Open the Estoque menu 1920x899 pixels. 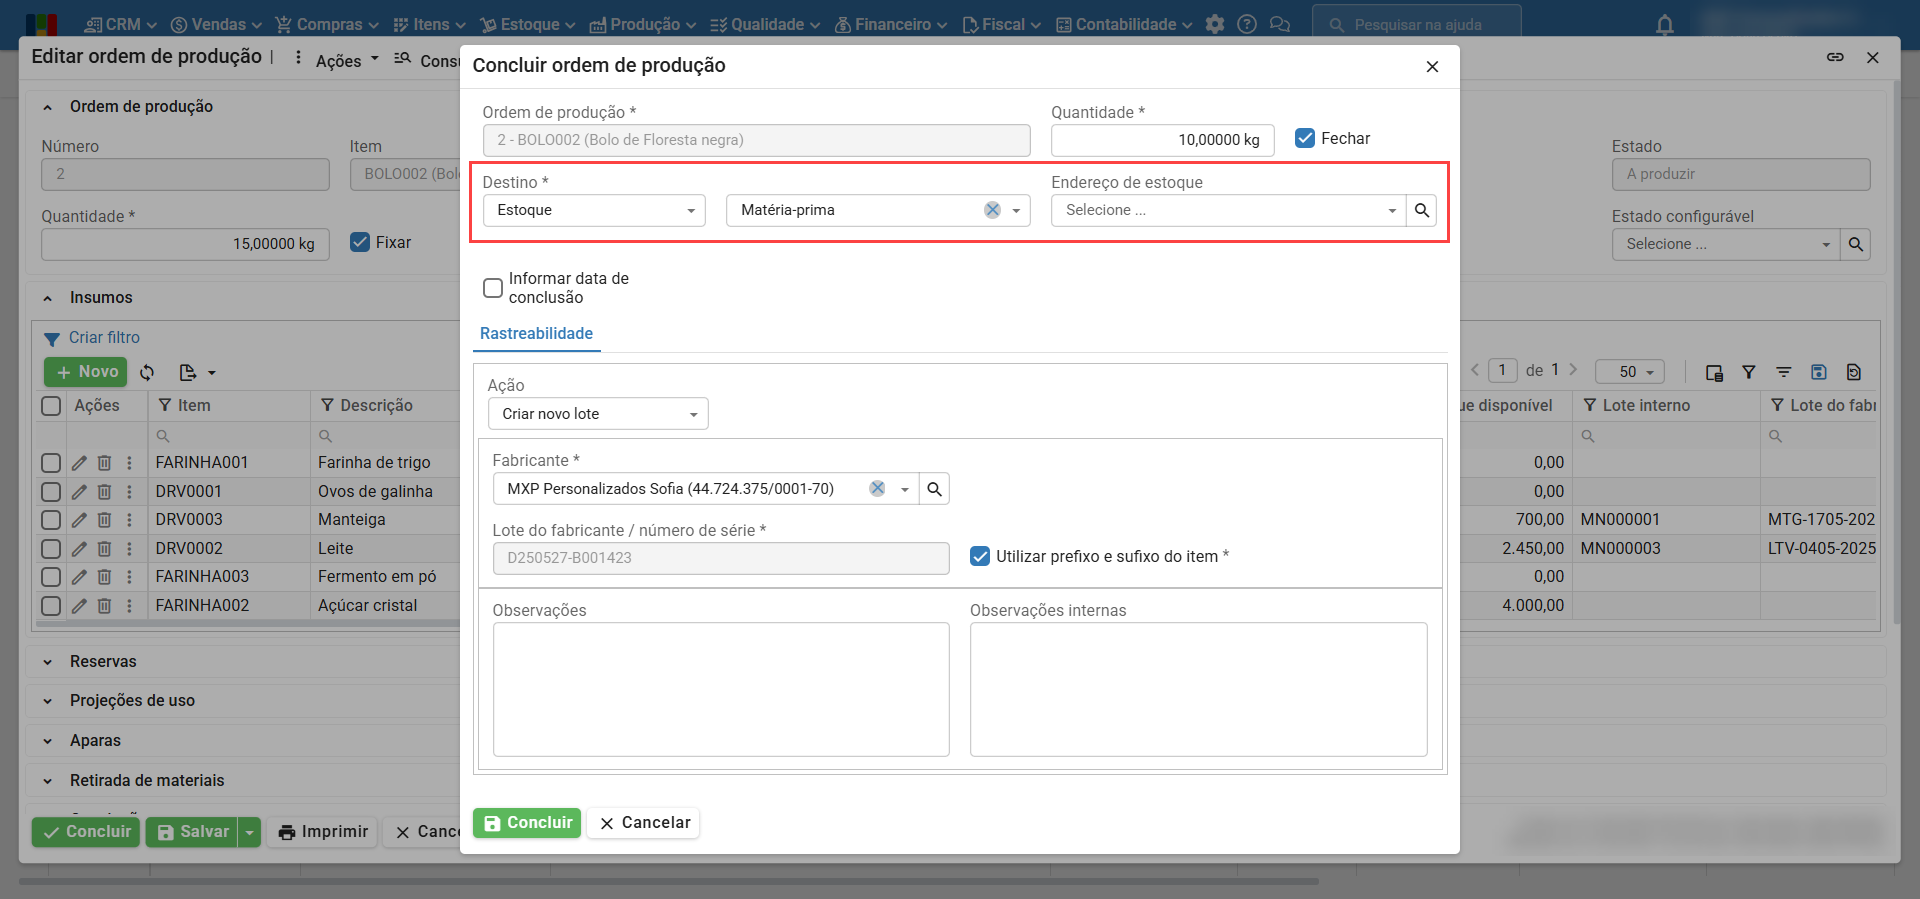click(x=527, y=25)
